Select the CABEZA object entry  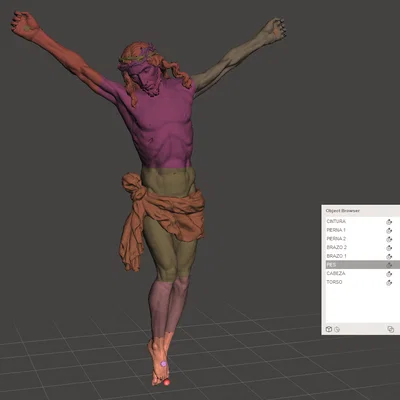[362, 273]
